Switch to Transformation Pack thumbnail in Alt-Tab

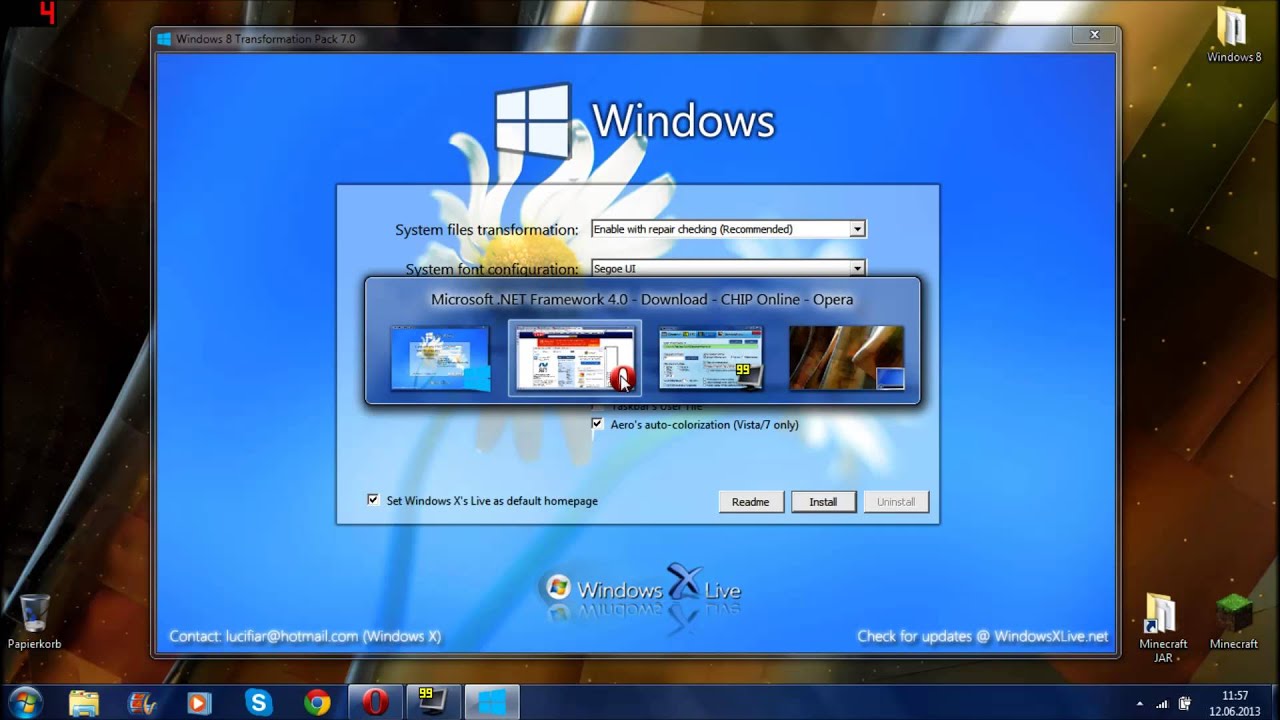441,357
